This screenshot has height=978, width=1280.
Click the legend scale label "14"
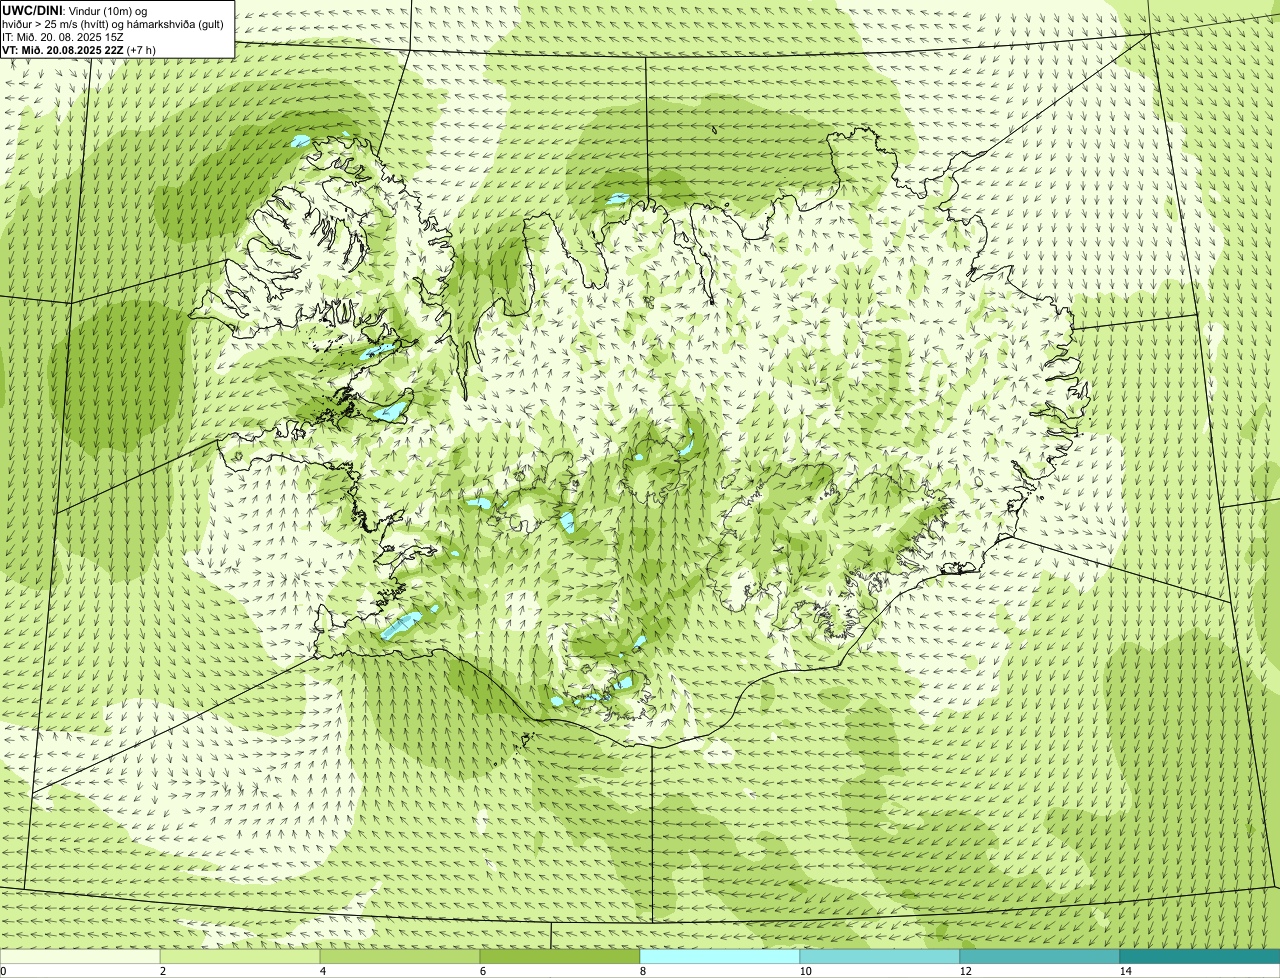pyautogui.click(x=1125, y=971)
